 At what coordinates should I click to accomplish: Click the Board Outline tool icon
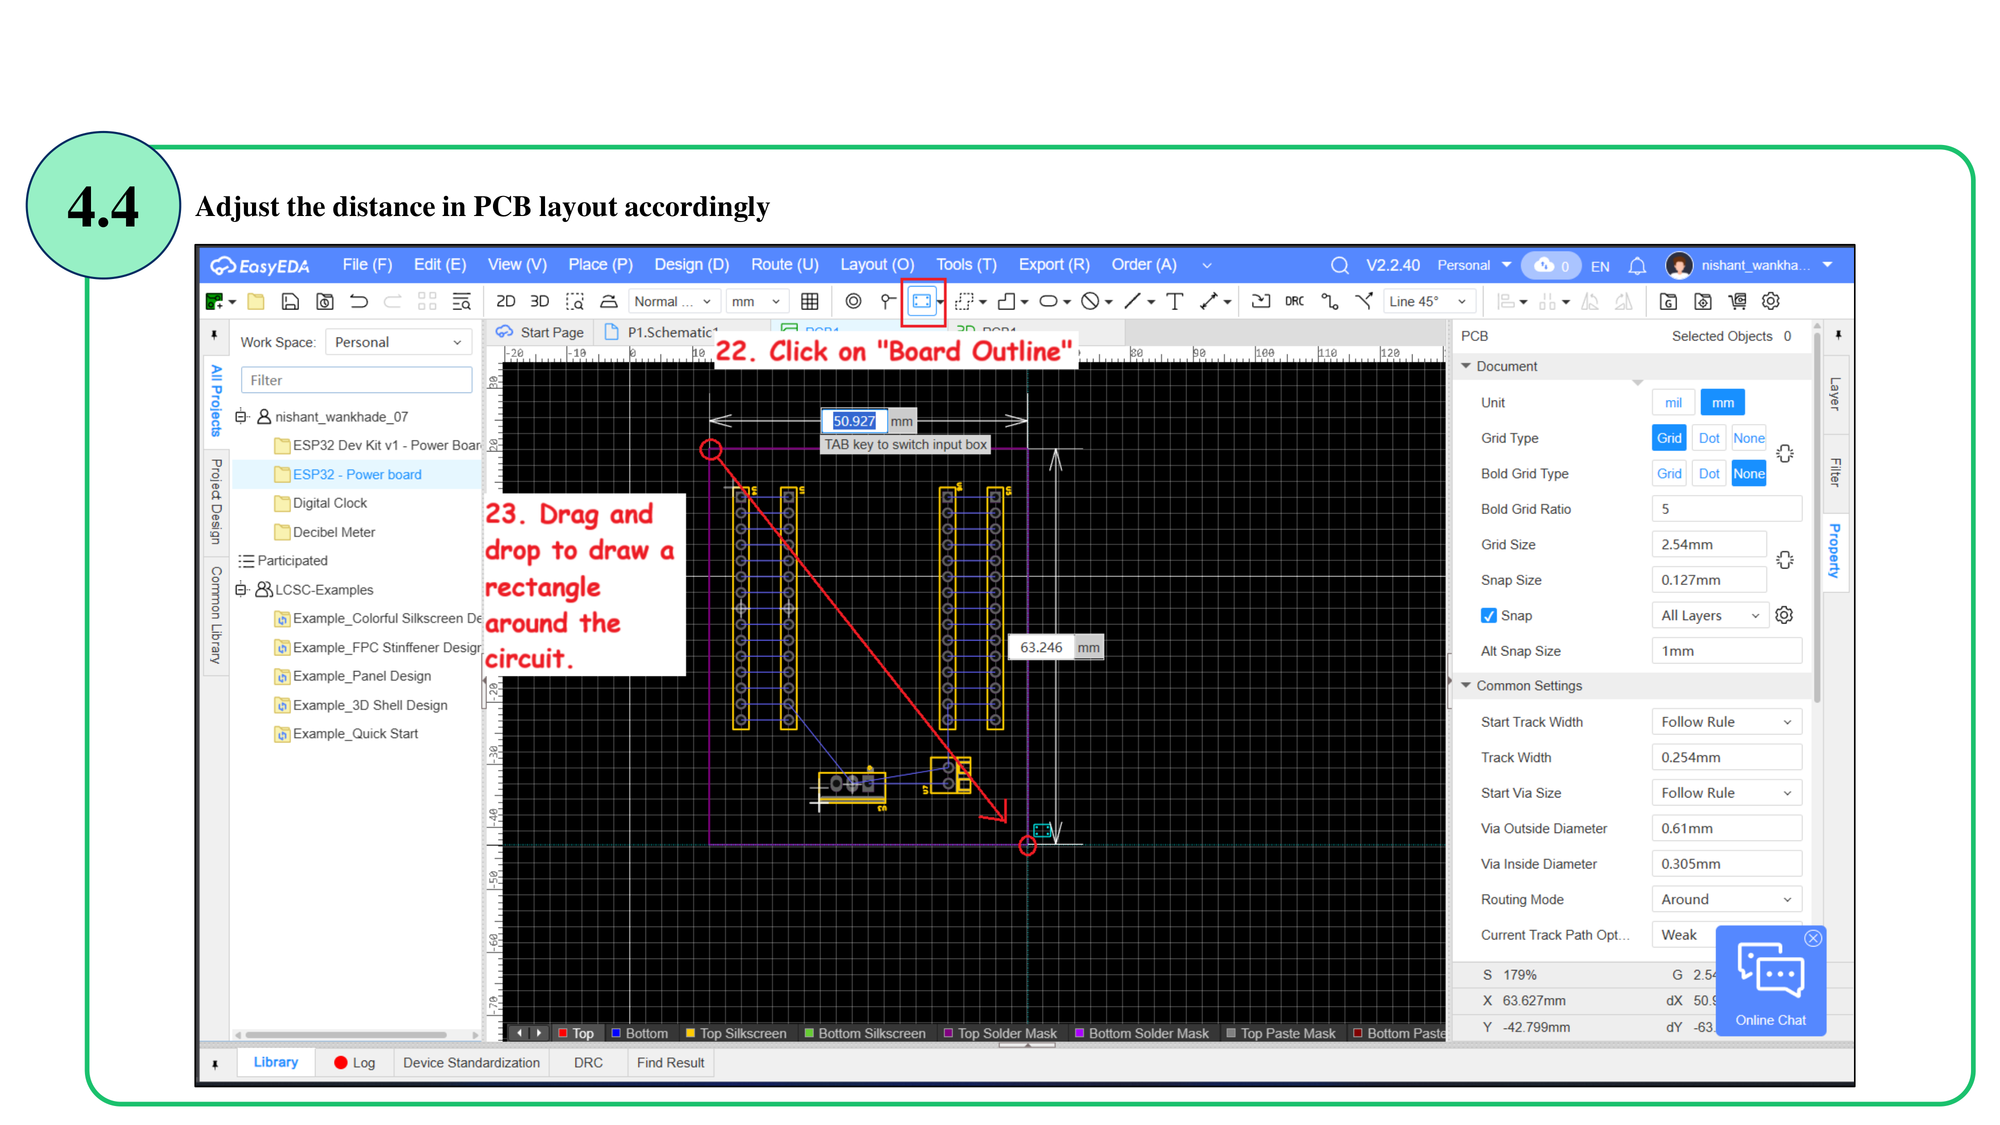(x=921, y=301)
